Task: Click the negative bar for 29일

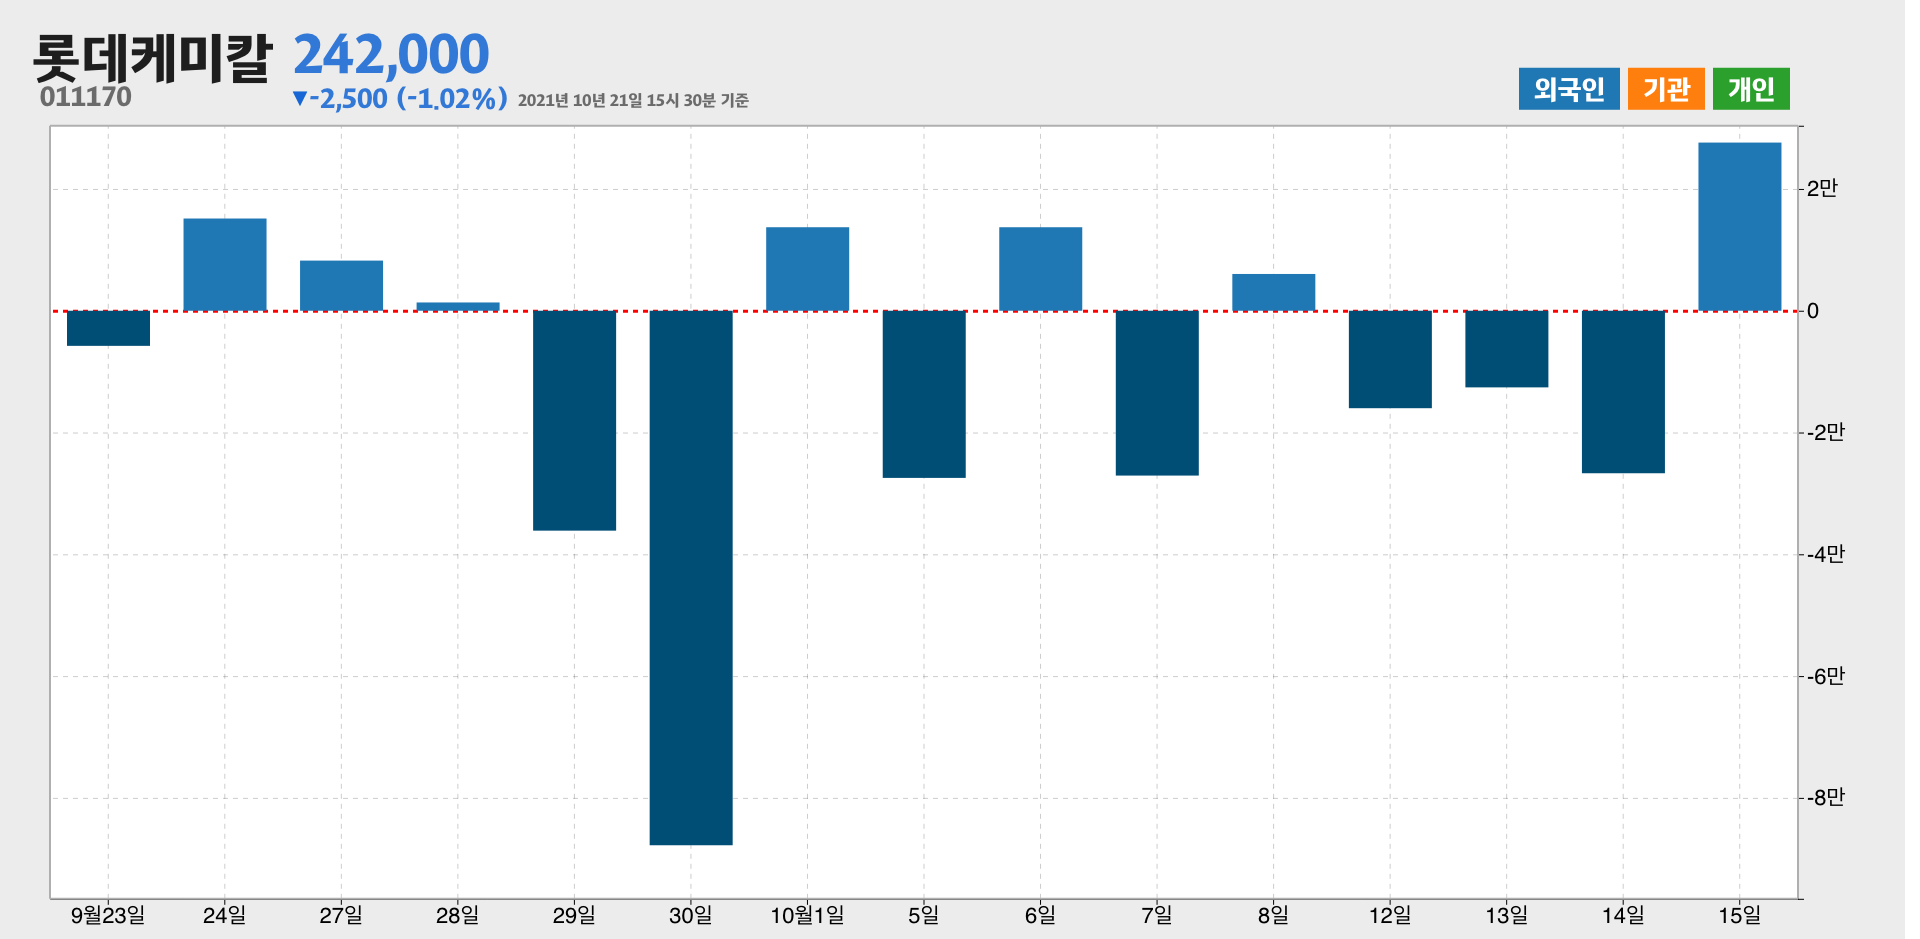Action: (574, 420)
